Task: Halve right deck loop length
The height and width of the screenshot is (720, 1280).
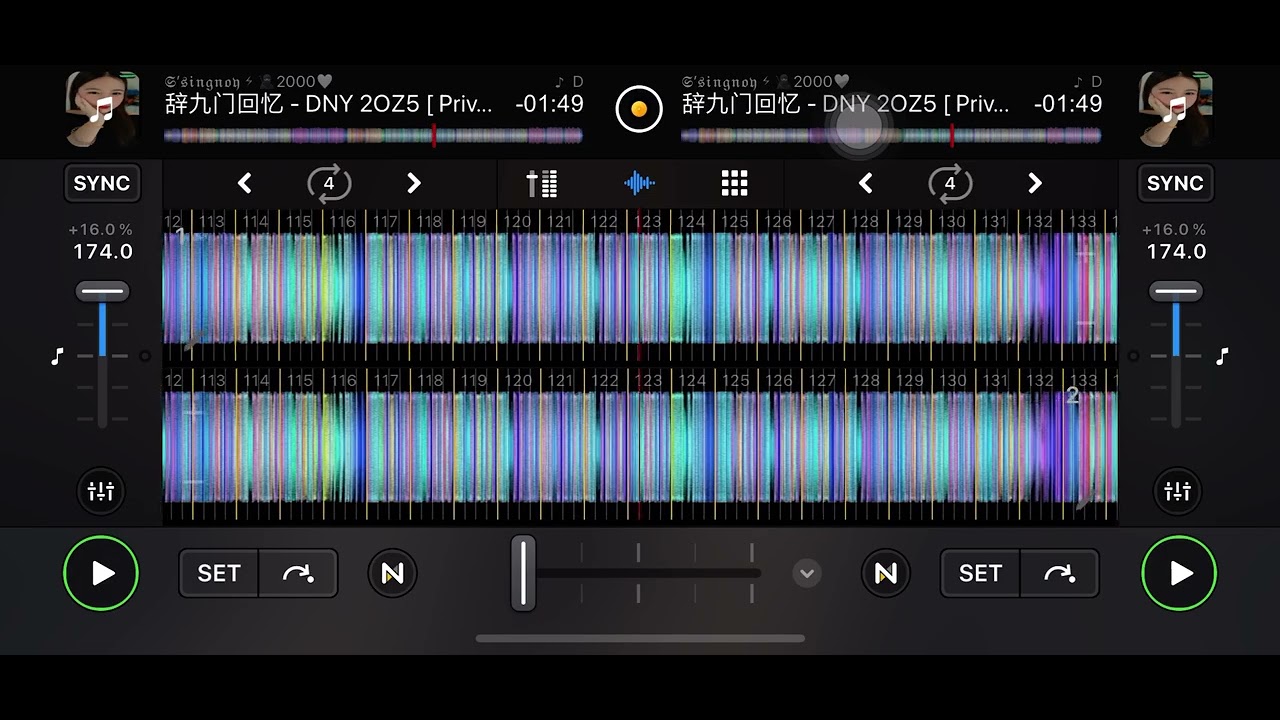Action: (x=865, y=183)
